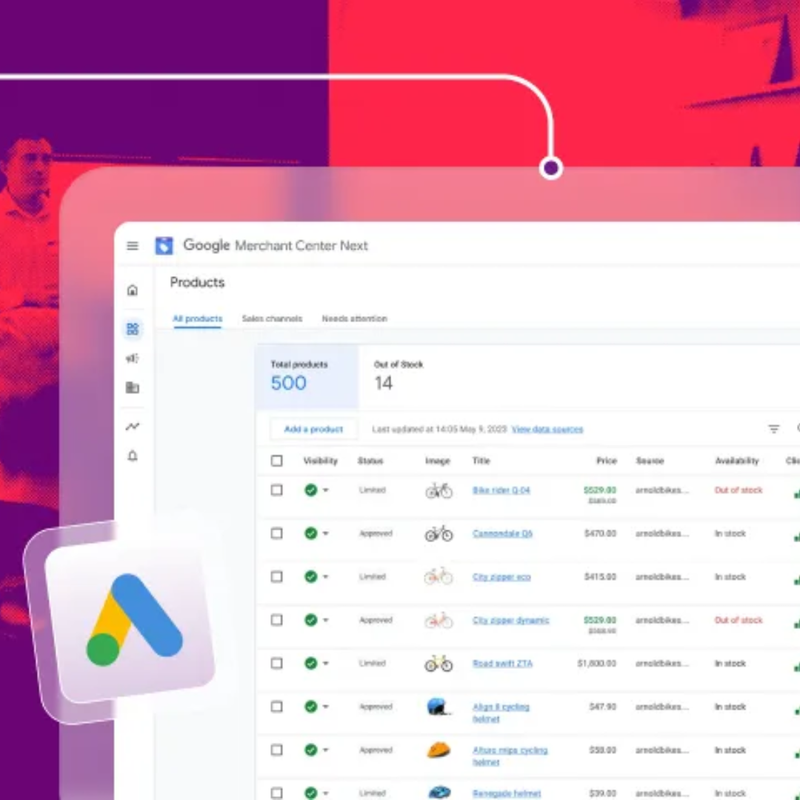Select the Out of Stock 14 card
Viewport: 800px width, 800px height.
(x=398, y=377)
